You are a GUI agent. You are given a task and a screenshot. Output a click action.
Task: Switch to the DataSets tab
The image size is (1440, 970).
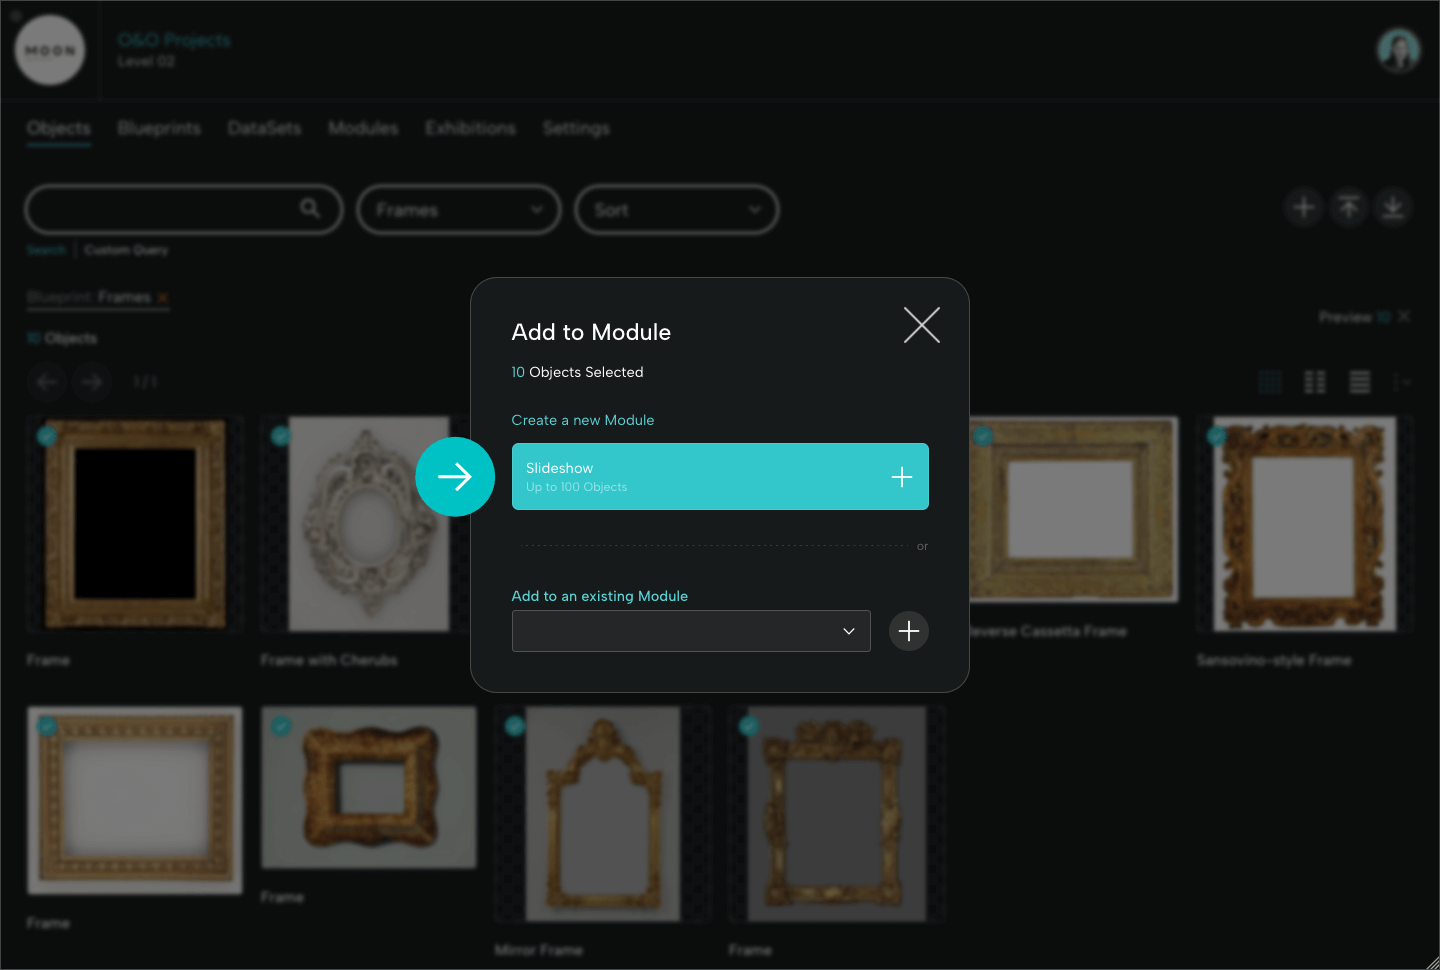264,129
